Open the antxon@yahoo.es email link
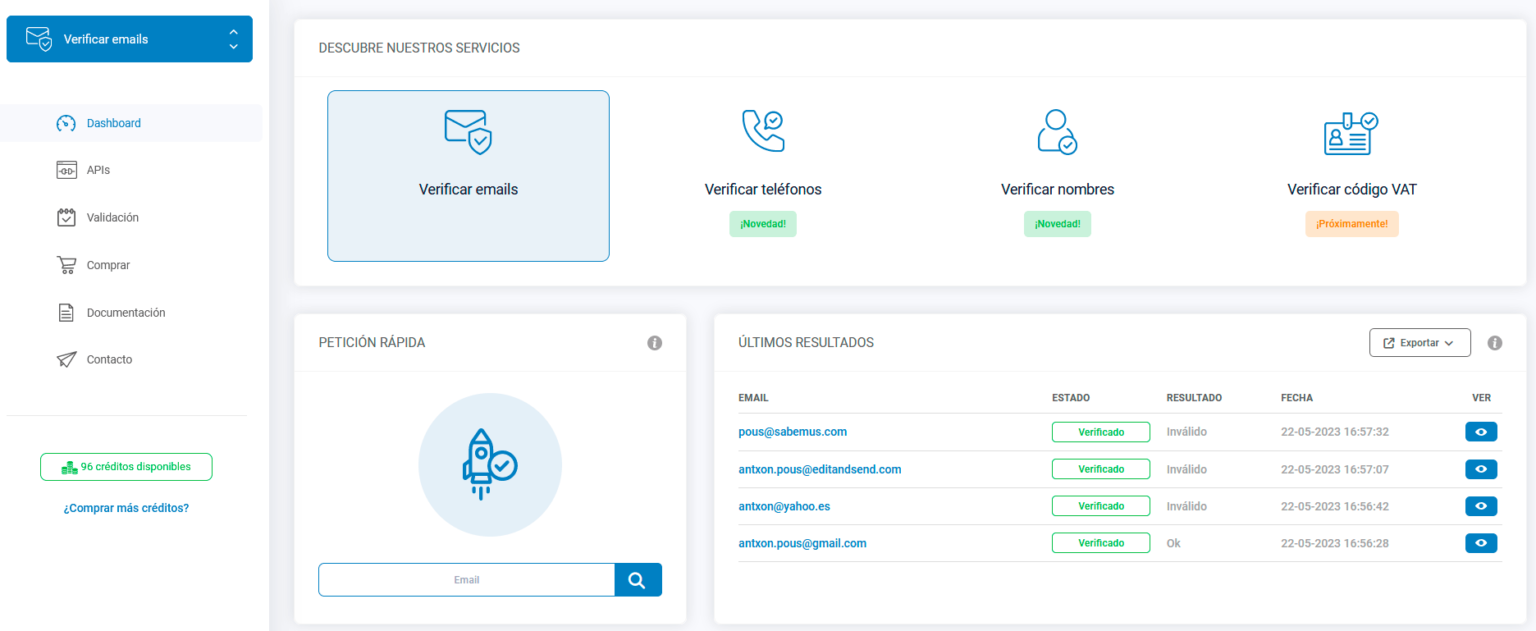Image resolution: width=1536 pixels, height=631 pixels. click(784, 506)
